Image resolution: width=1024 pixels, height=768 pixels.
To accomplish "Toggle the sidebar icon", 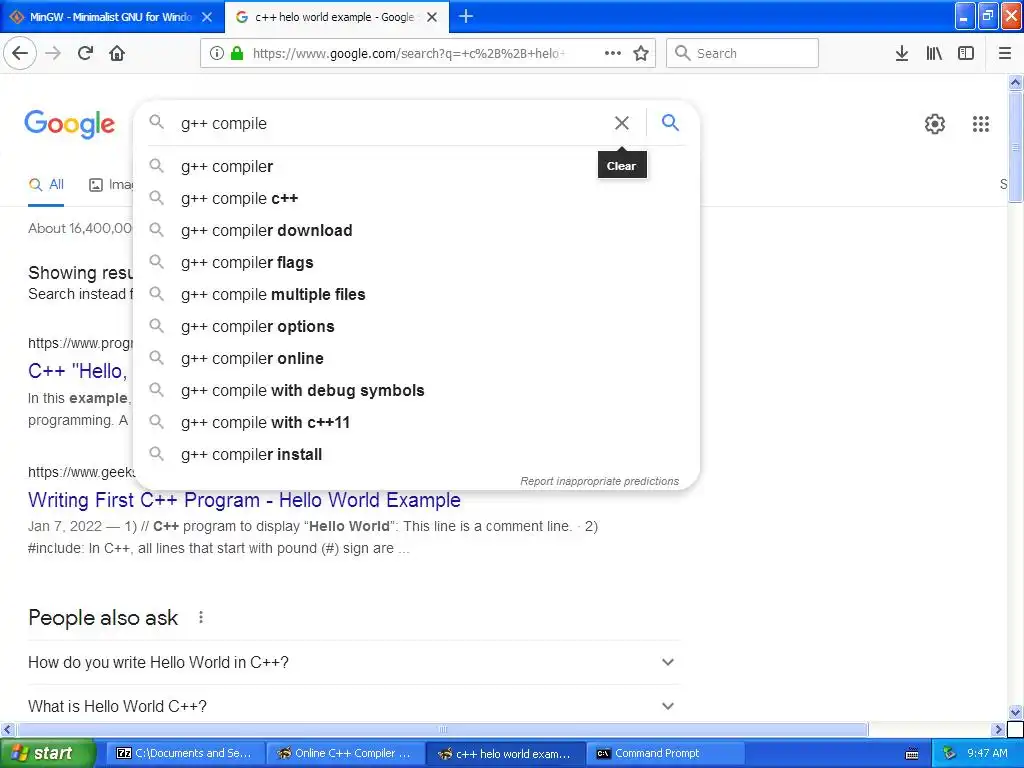I will [966, 53].
